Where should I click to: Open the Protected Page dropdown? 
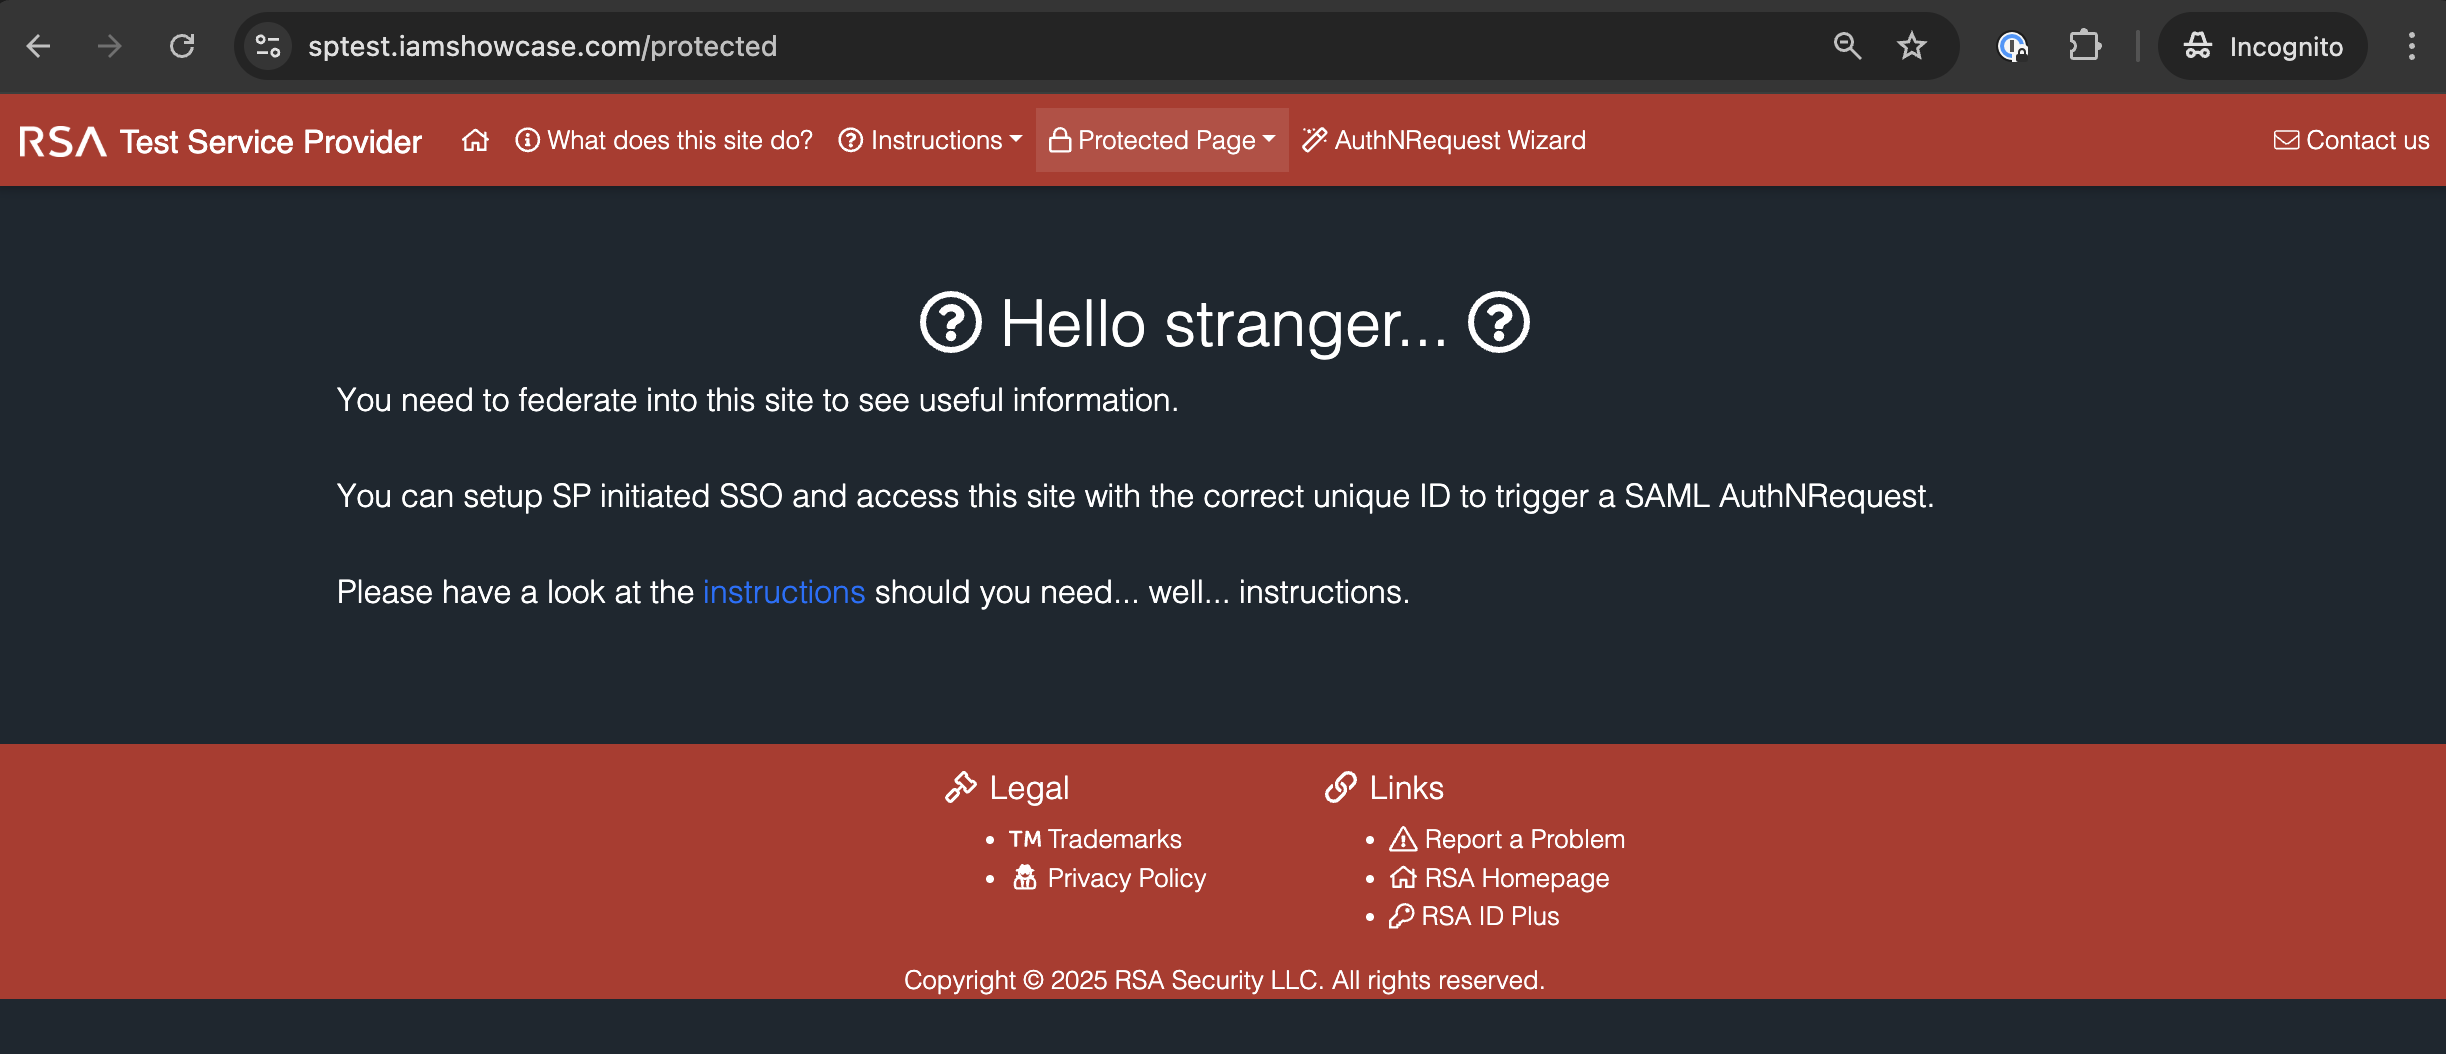1161,140
